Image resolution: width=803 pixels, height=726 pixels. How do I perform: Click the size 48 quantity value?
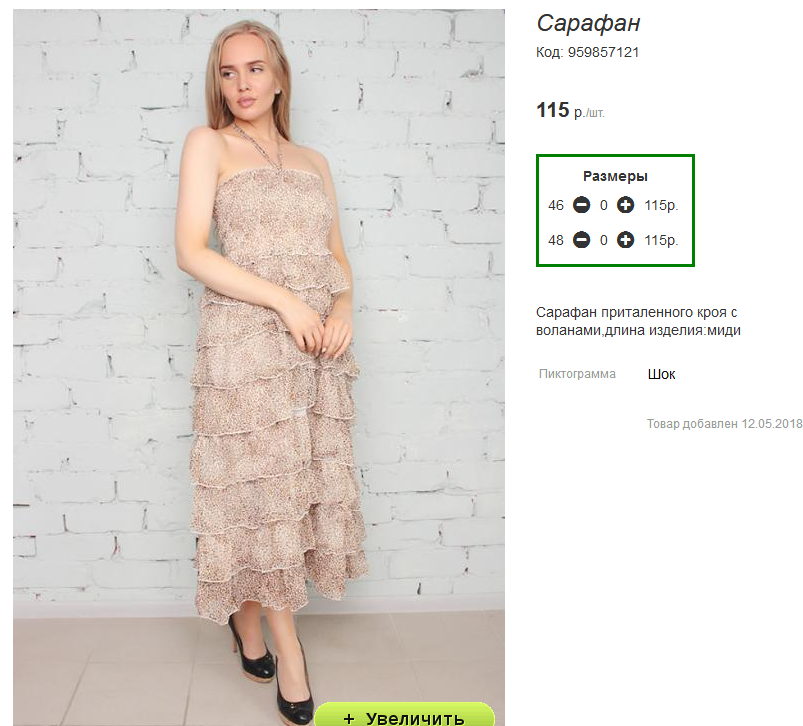(x=604, y=240)
